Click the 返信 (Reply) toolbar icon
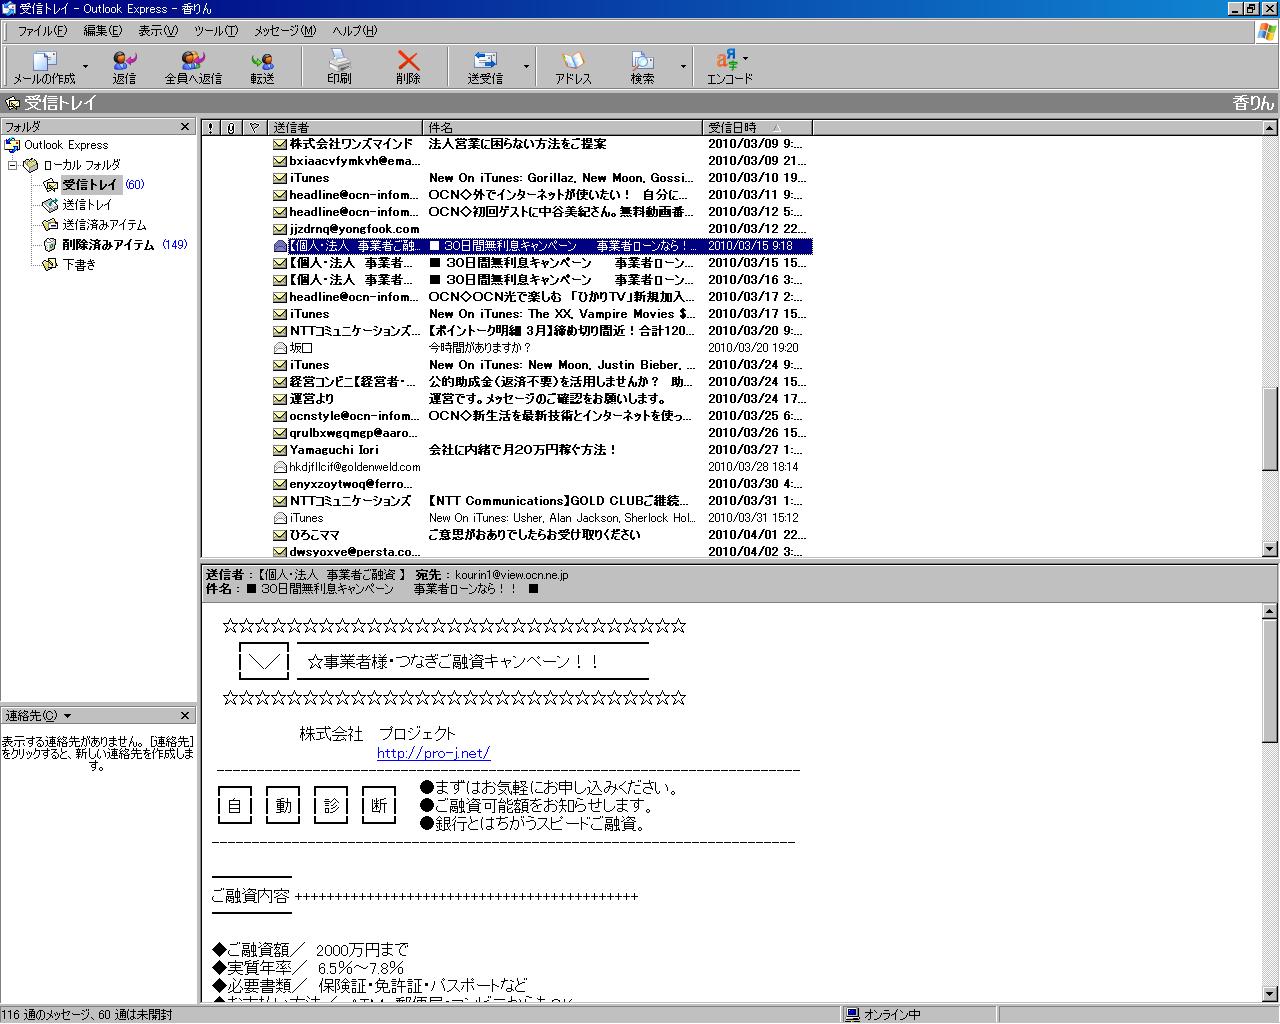1280x1024 pixels. (x=125, y=67)
